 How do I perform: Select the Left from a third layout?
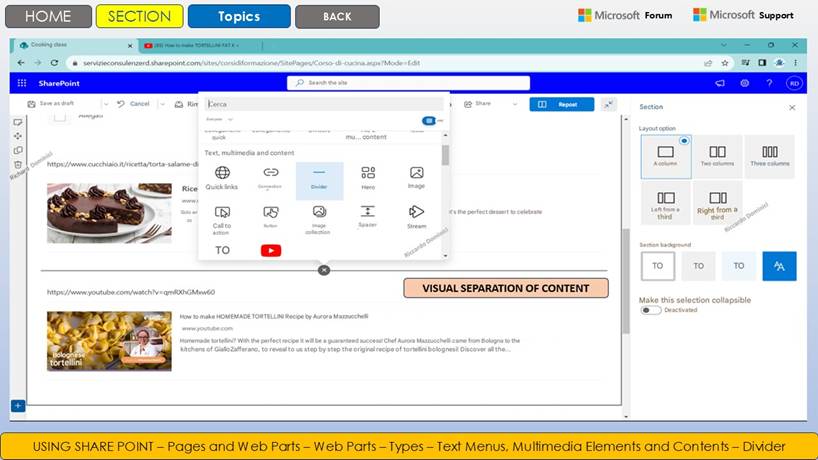click(666, 203)
